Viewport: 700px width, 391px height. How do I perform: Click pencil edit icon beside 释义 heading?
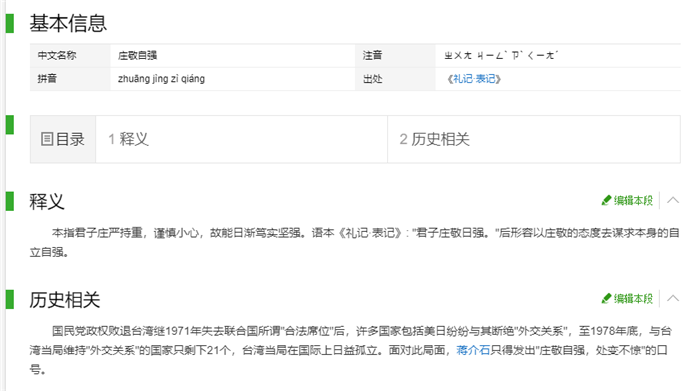pos(606,200)
